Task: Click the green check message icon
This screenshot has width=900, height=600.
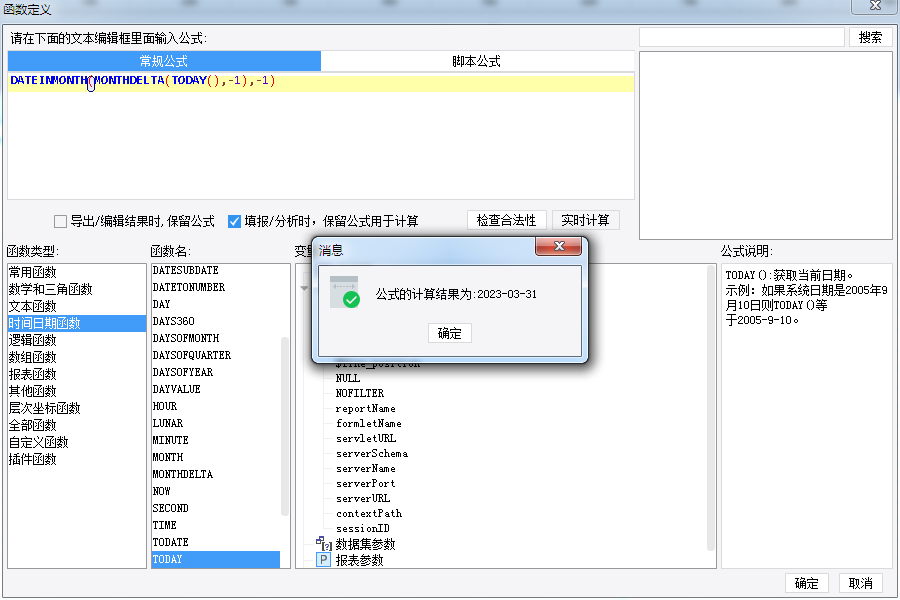Action: (x=345, y=292)
